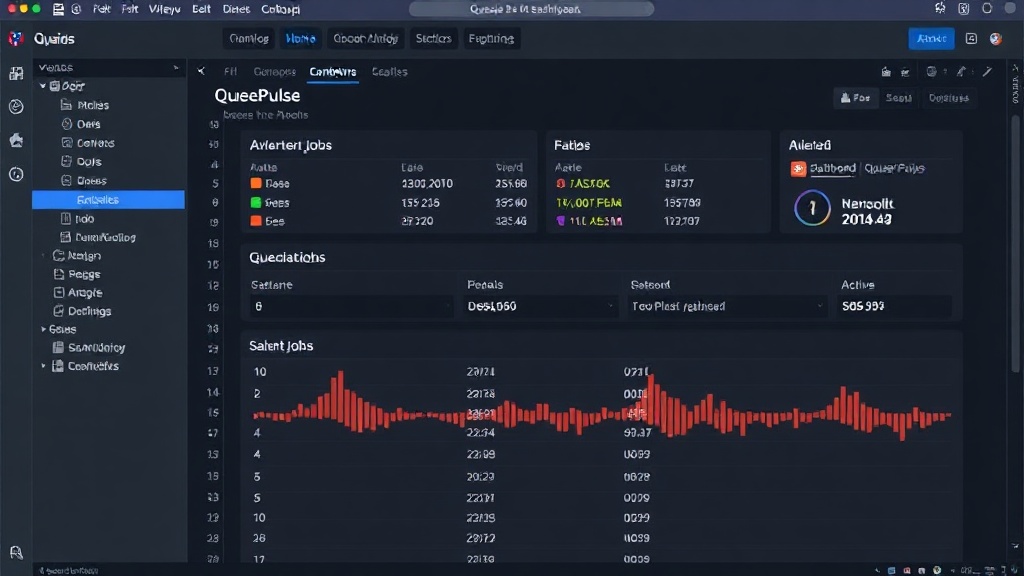
Task: Click the globe icon in content toolbar
Action: [931, 71]
